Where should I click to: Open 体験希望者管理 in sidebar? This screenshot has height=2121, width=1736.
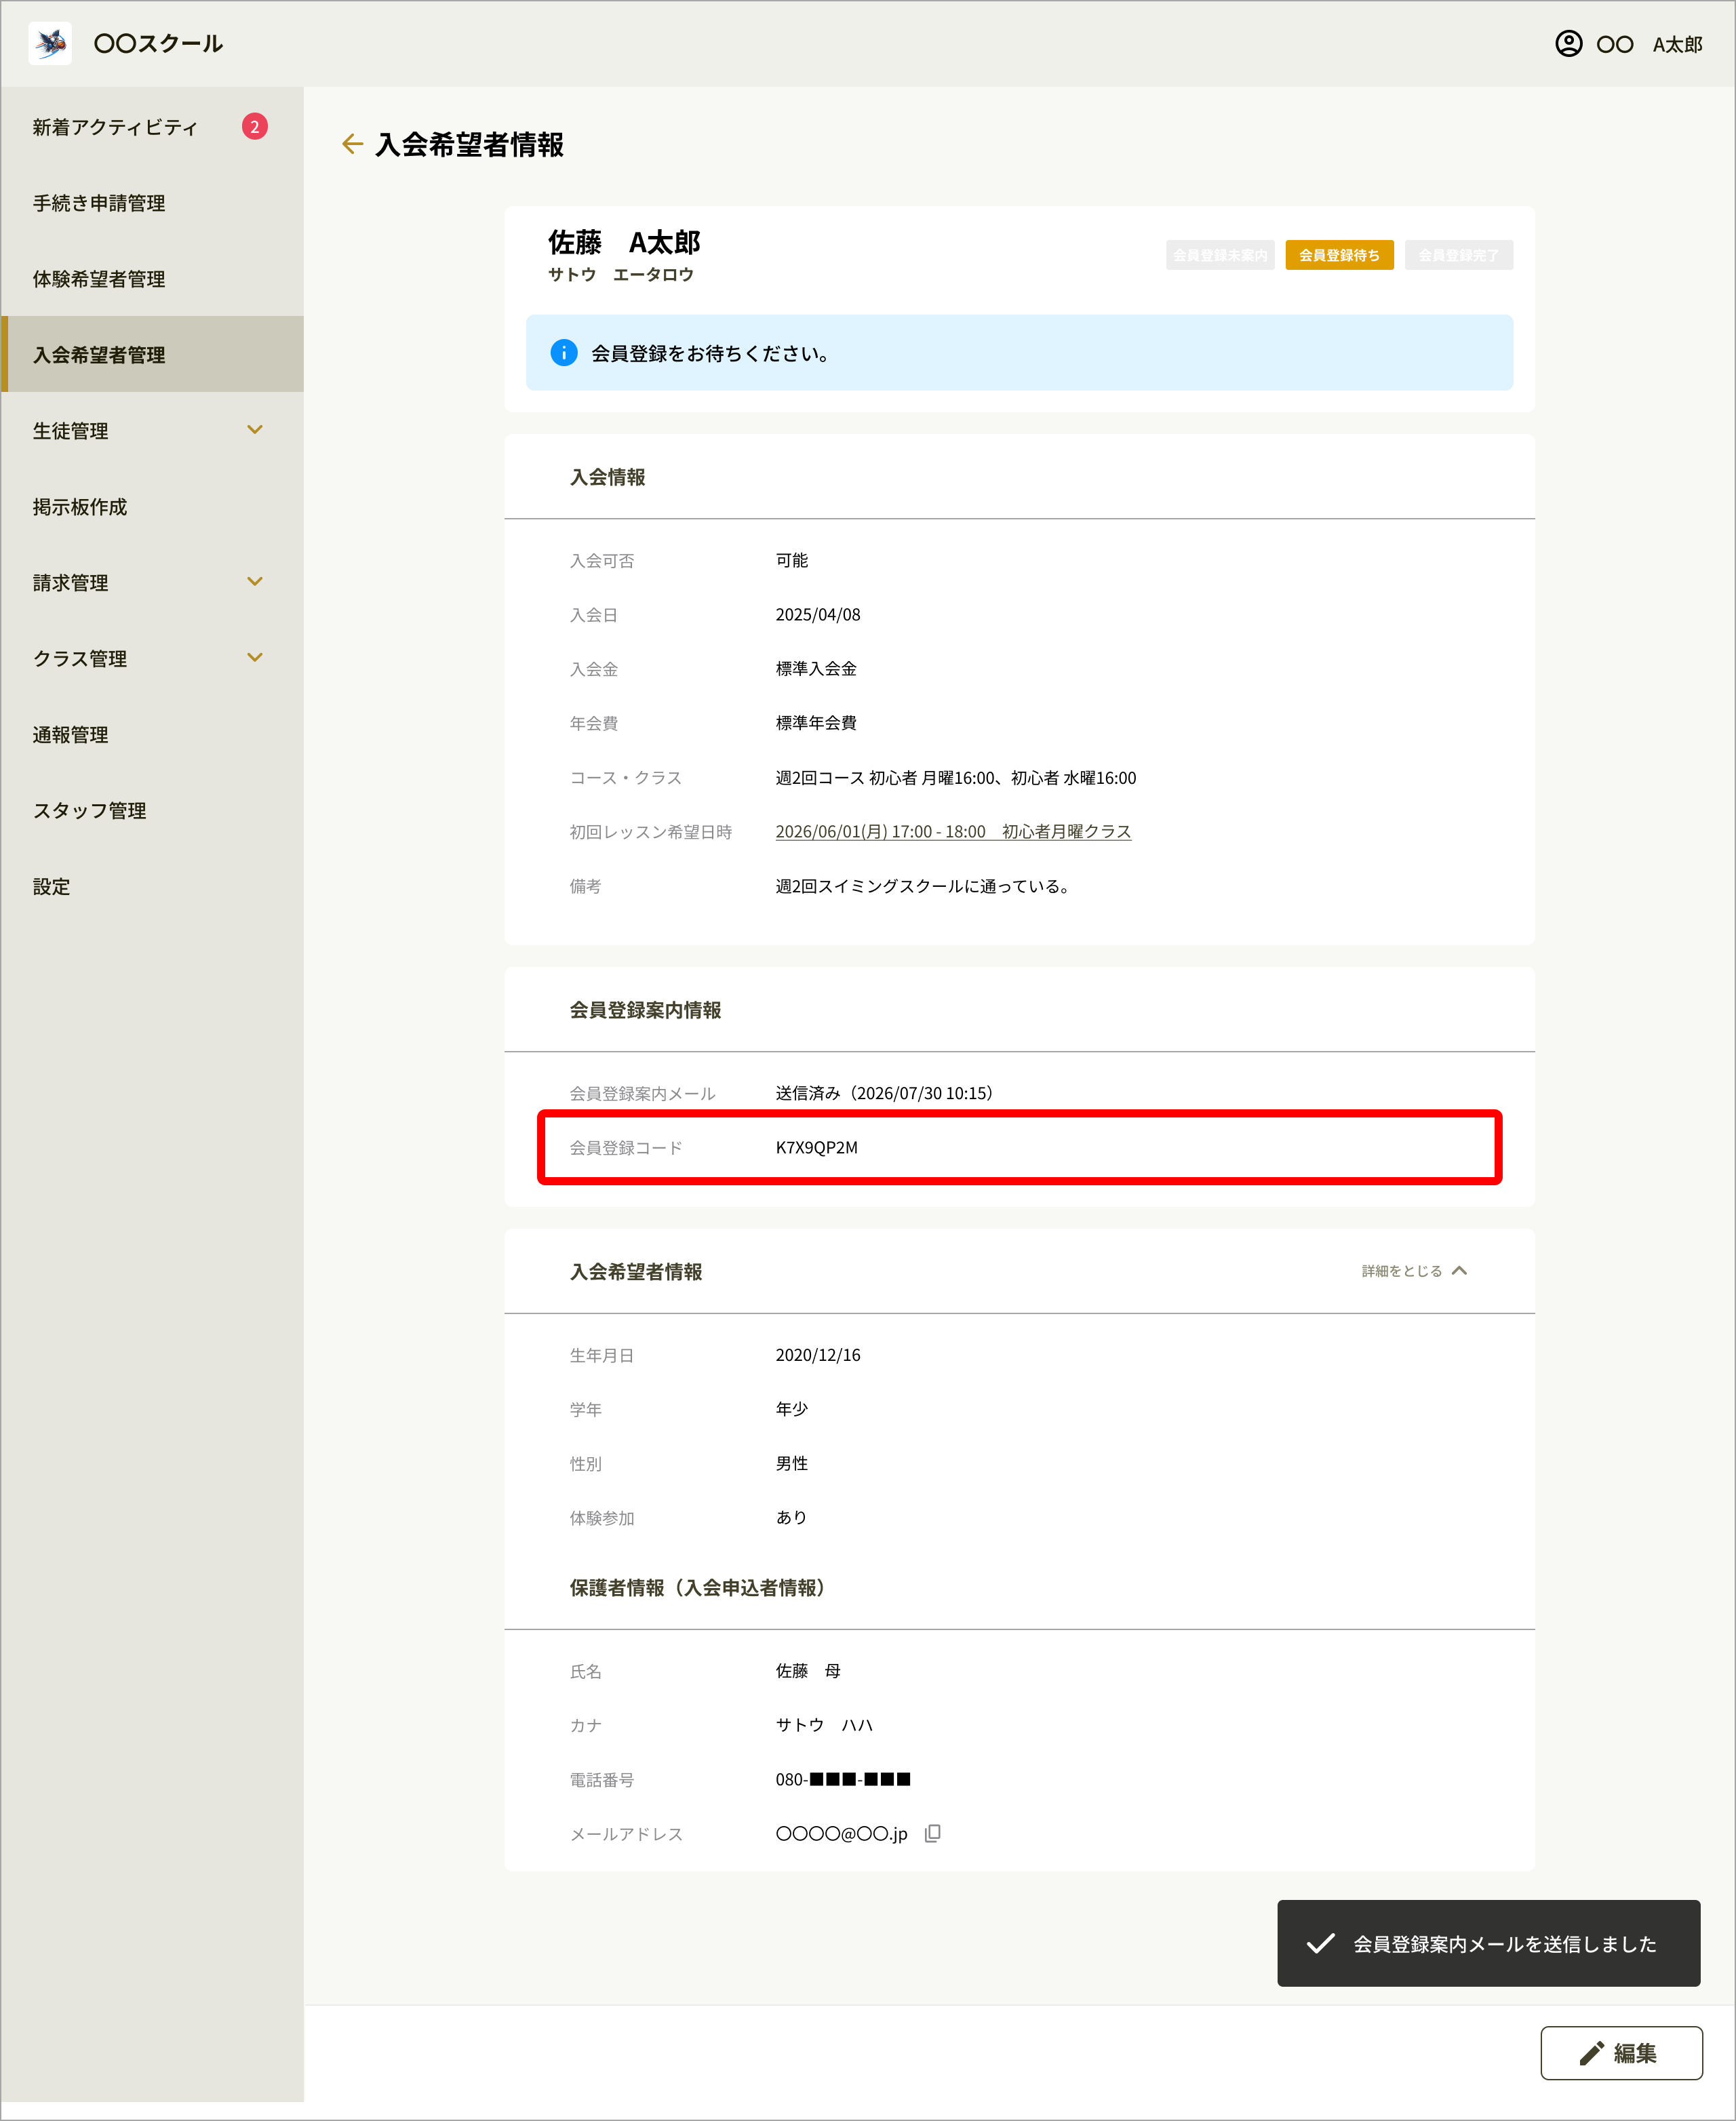click(x=152, y=279)
